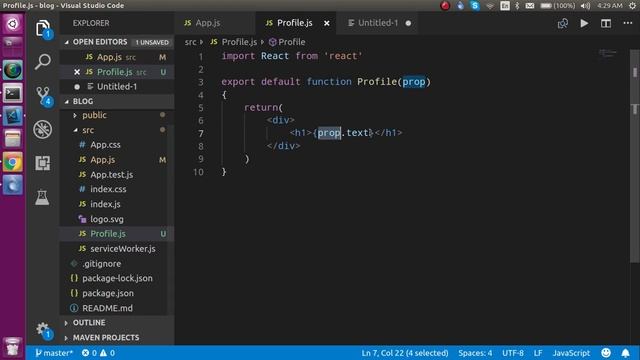Click the Skype icon in system tray
The image size is (640, 360).
tap(475, 6)
